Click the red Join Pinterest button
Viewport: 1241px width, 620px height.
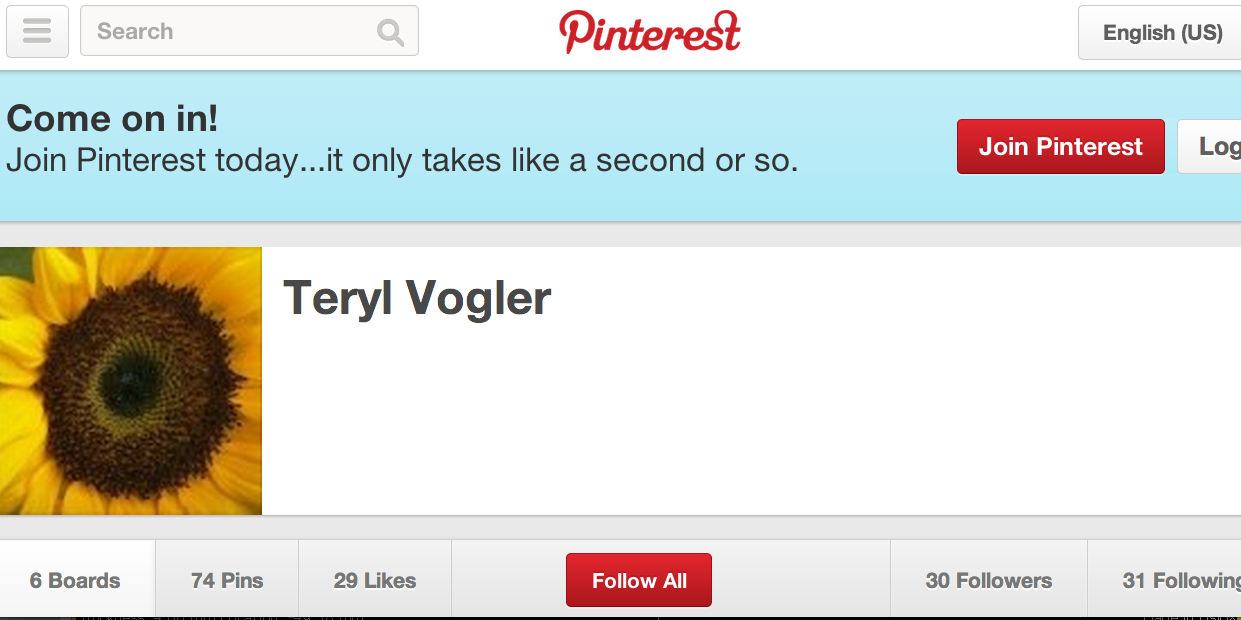pyautogui.click(x=1061, y=147)
